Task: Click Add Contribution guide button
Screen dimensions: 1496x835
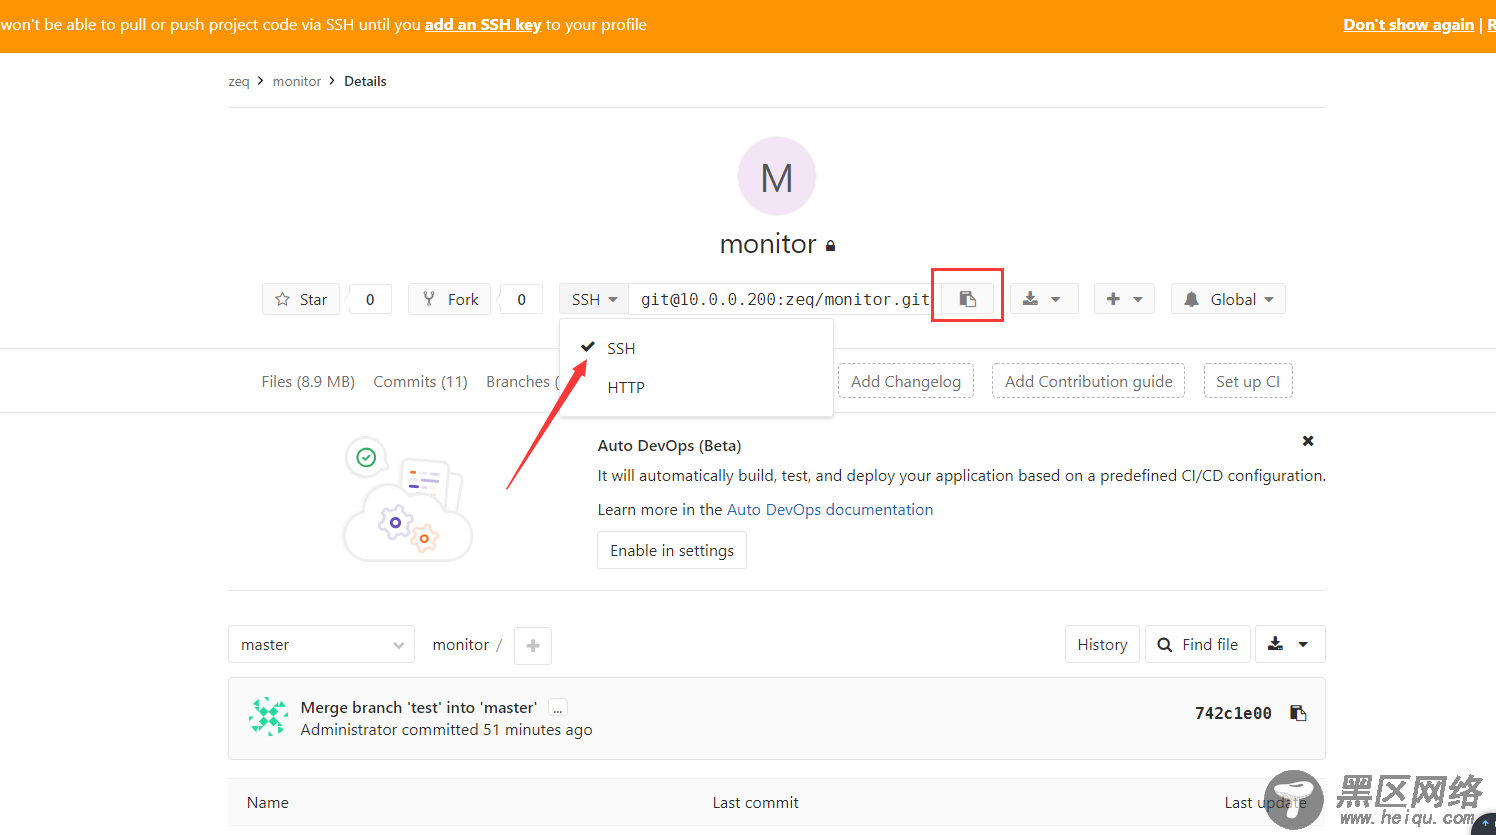Action: click(x=1088, y=381)
